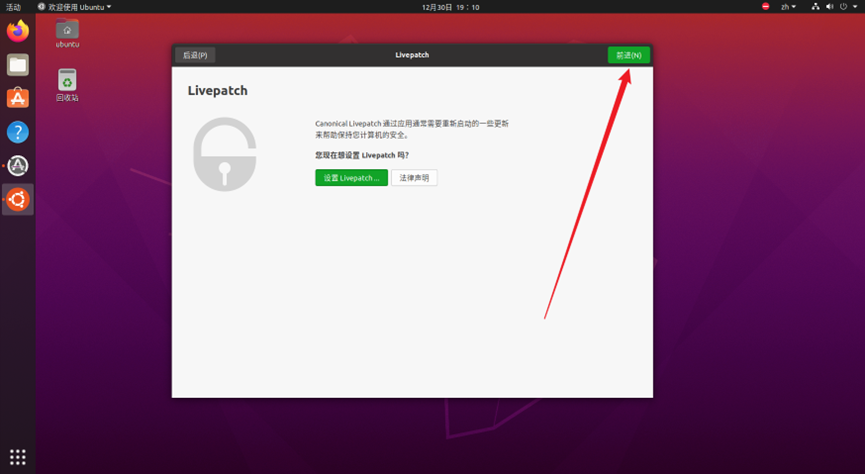The image size is (865, 474).
Task: Click the question 您现在想设置 Livepatch 吗?
Action: pos(362,156)
